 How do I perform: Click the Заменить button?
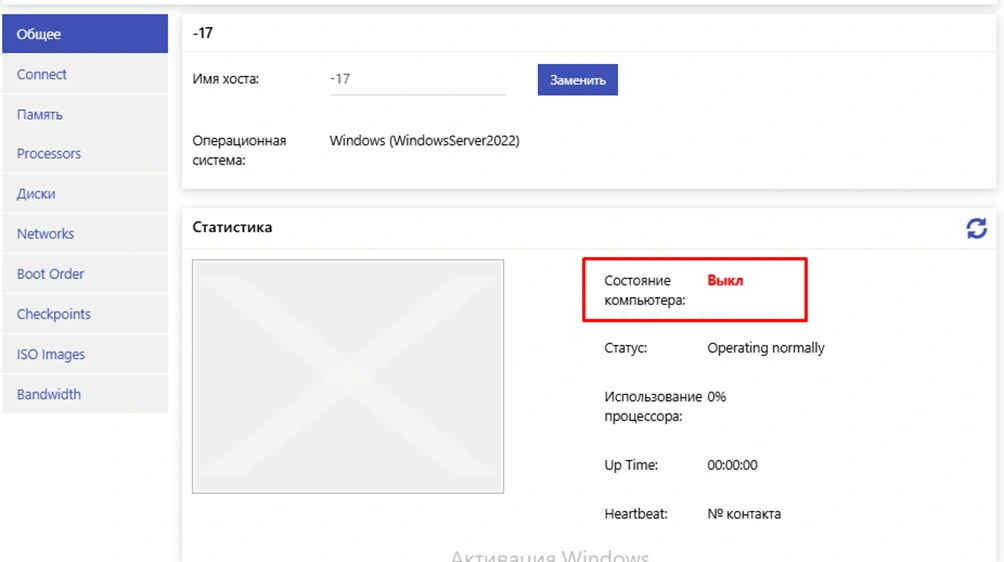(x=578, y=80)
